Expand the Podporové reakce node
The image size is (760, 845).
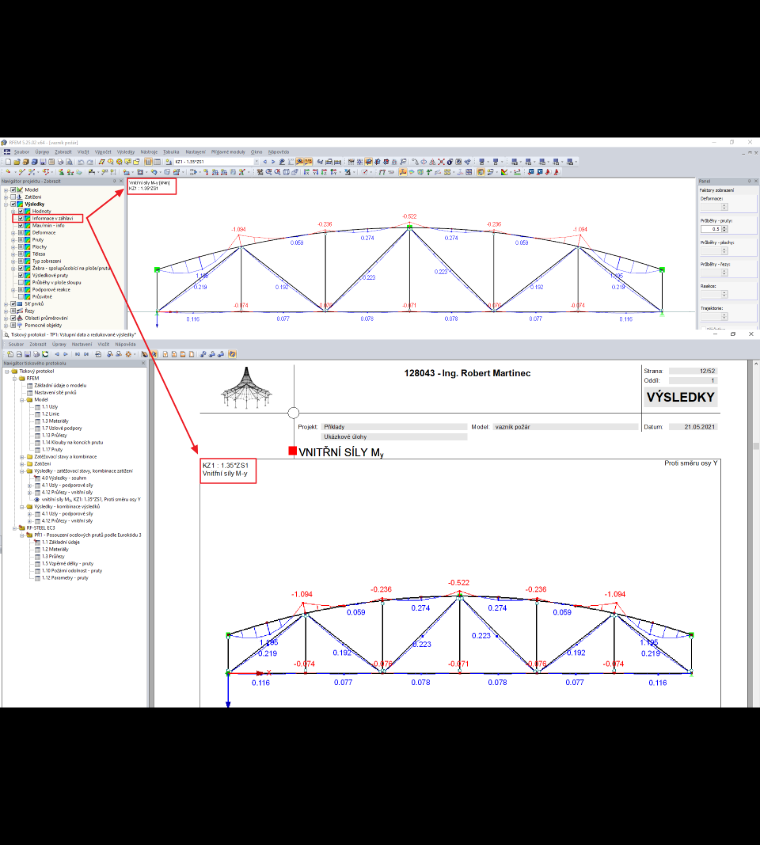pos(13,289)
